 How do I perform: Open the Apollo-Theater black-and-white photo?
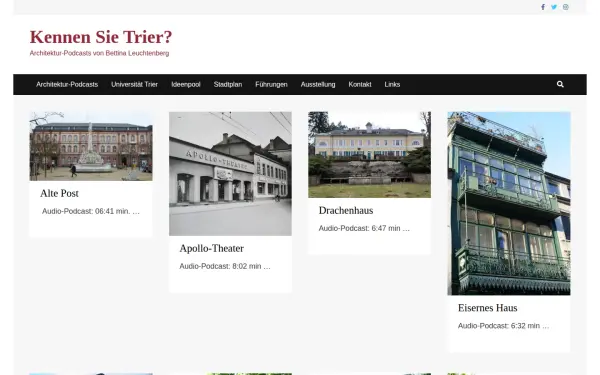(x=230, y=174)
